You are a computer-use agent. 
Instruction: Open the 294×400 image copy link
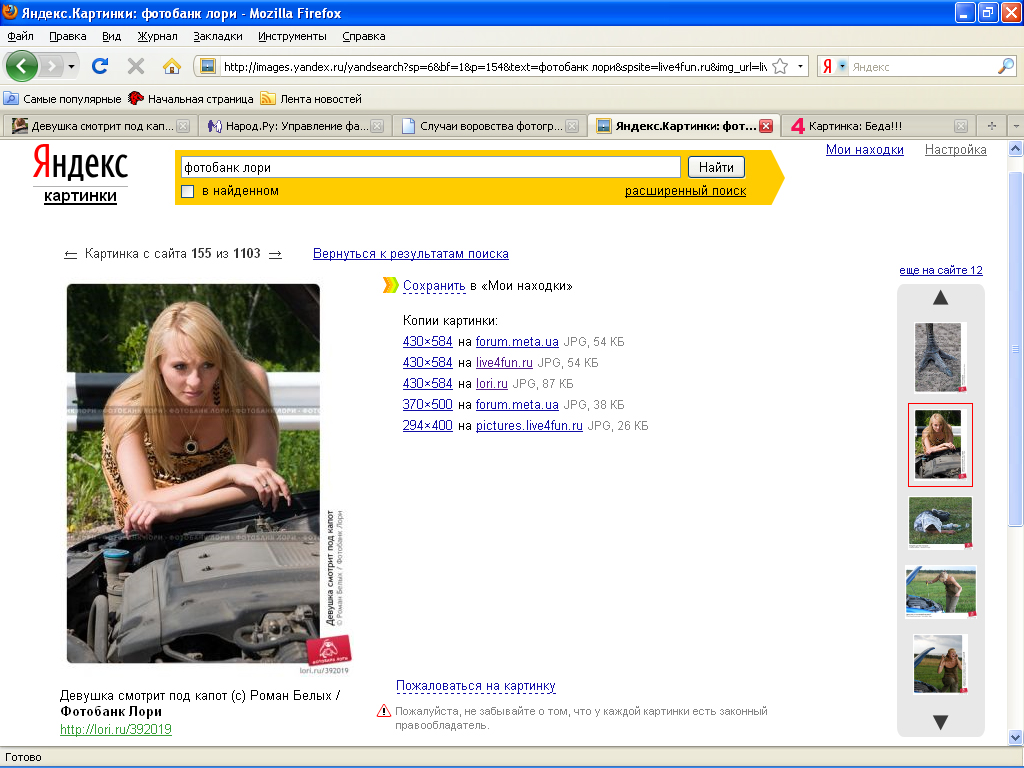coord(428,425)
